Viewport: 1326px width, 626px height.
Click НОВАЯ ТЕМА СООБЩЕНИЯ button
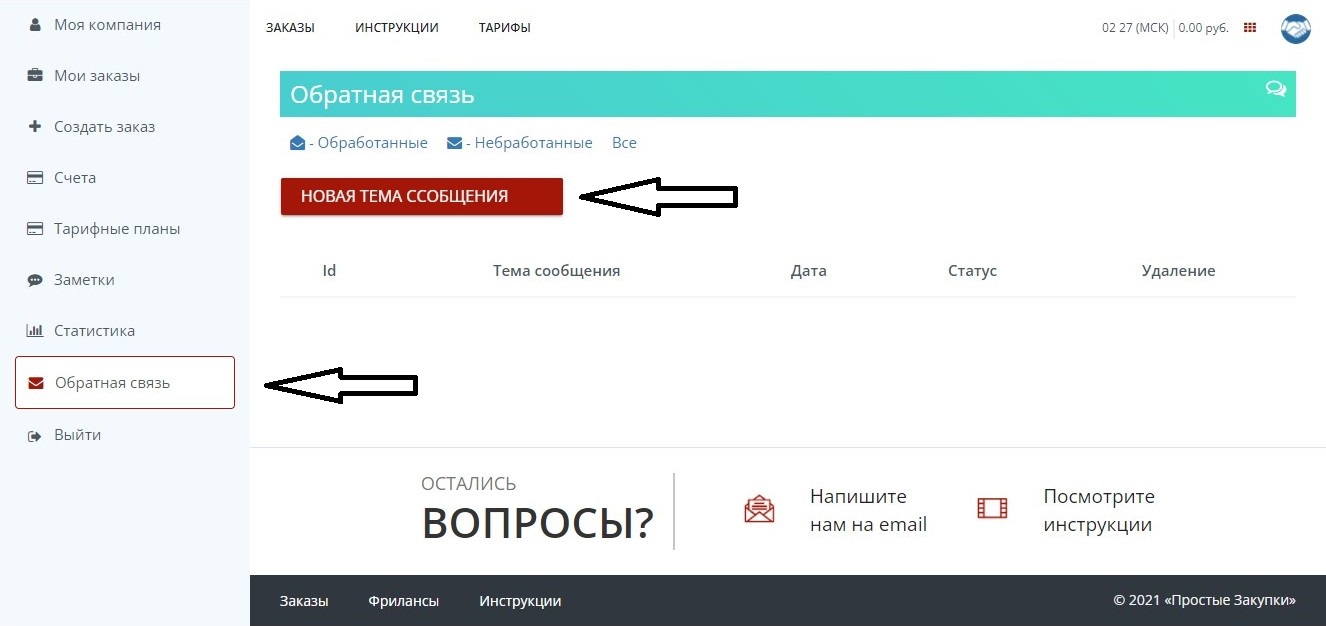pos(422,196)
